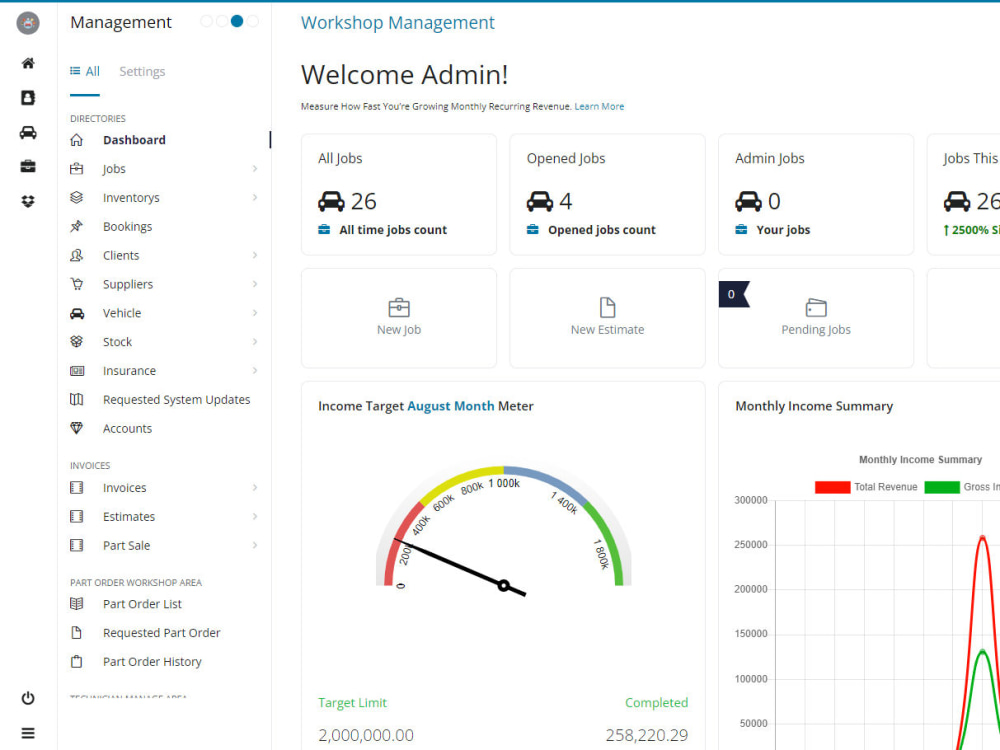Expand the Suppliers menu chevron
Screen dimensions: 1000x750
[x=254, y=284]
